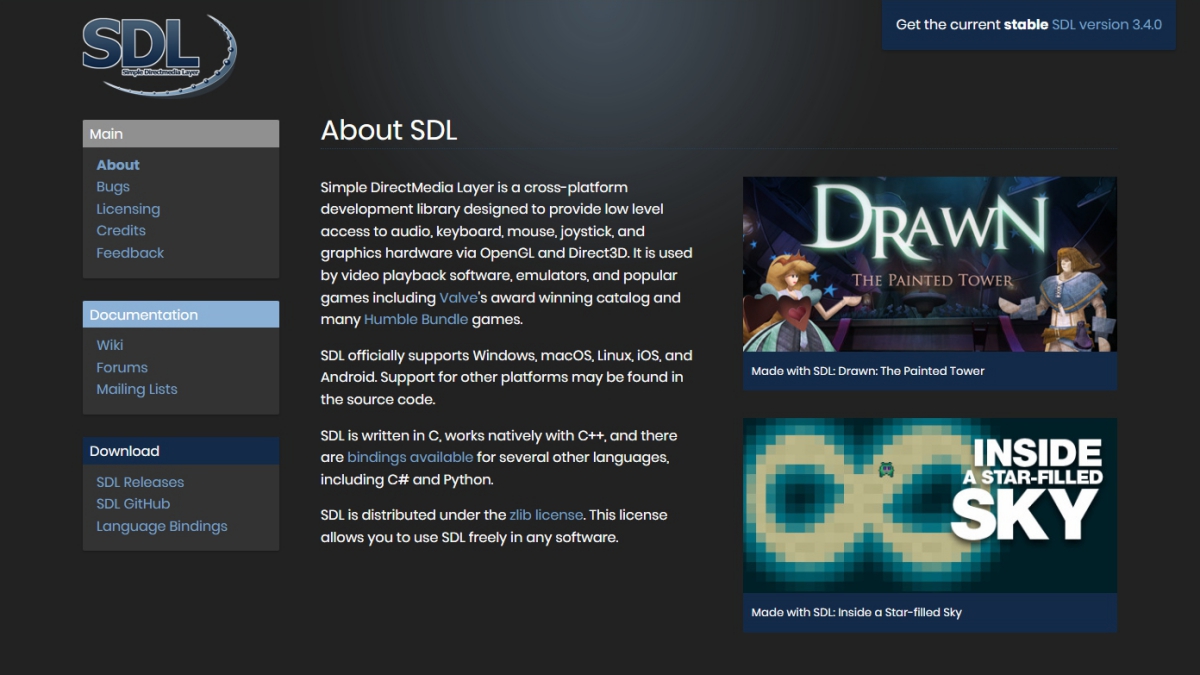Click the Humble Bundle hyperlink
The image size is (1200, 675).
point(416,320)
